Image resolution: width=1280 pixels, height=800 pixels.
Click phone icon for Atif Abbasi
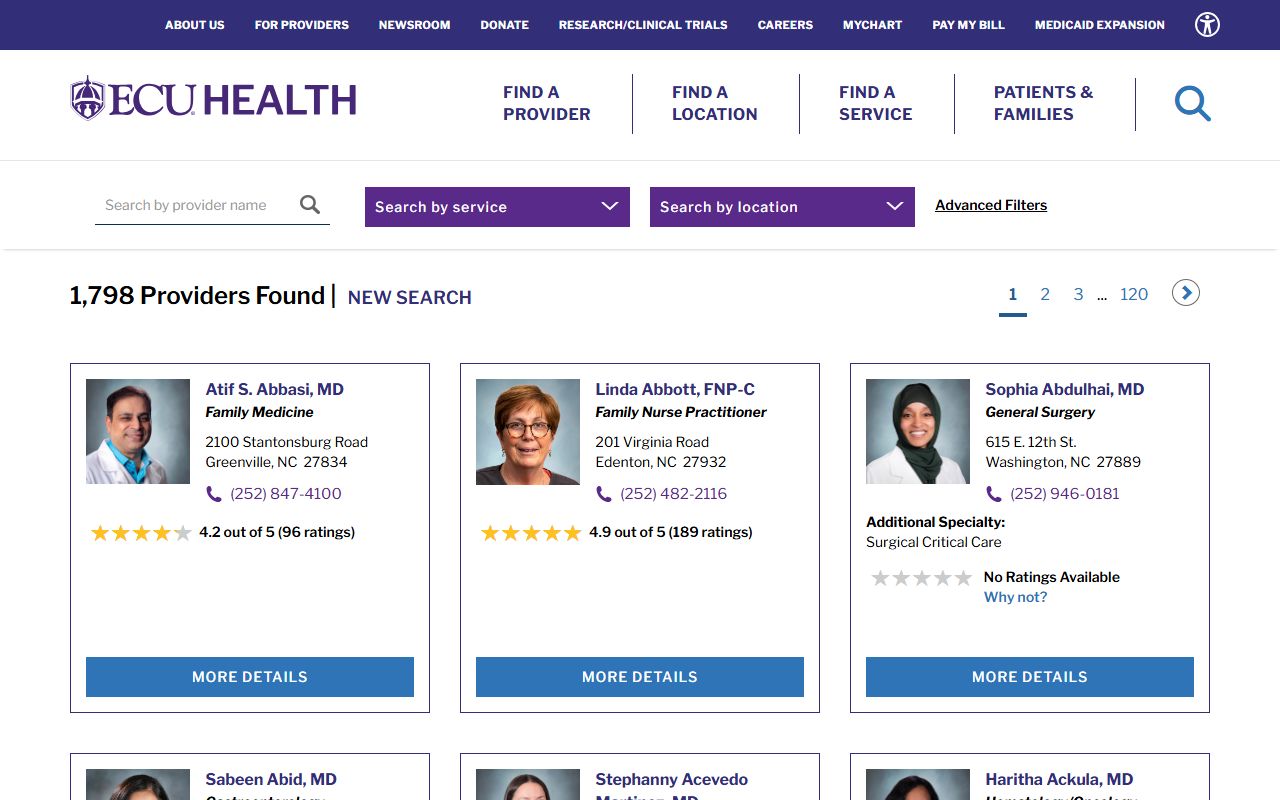click(x=213, y=494)
